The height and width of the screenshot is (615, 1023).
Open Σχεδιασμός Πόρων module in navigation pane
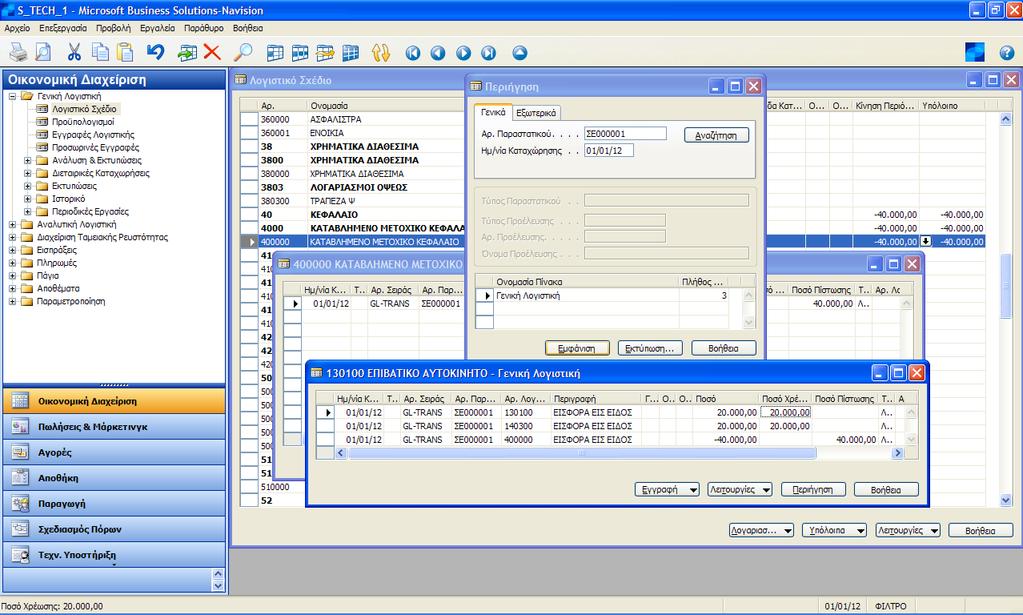point(114,530)
